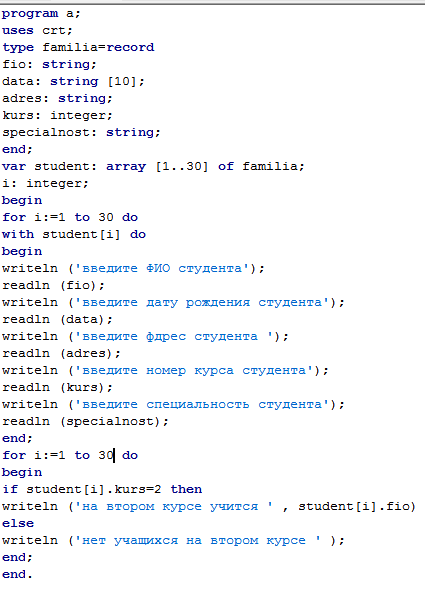Click the 'i: integer;' declaration line
Image resolution: width=425 pixels, height=596 pixels.
pyautogui.click(x=45, y=183)
